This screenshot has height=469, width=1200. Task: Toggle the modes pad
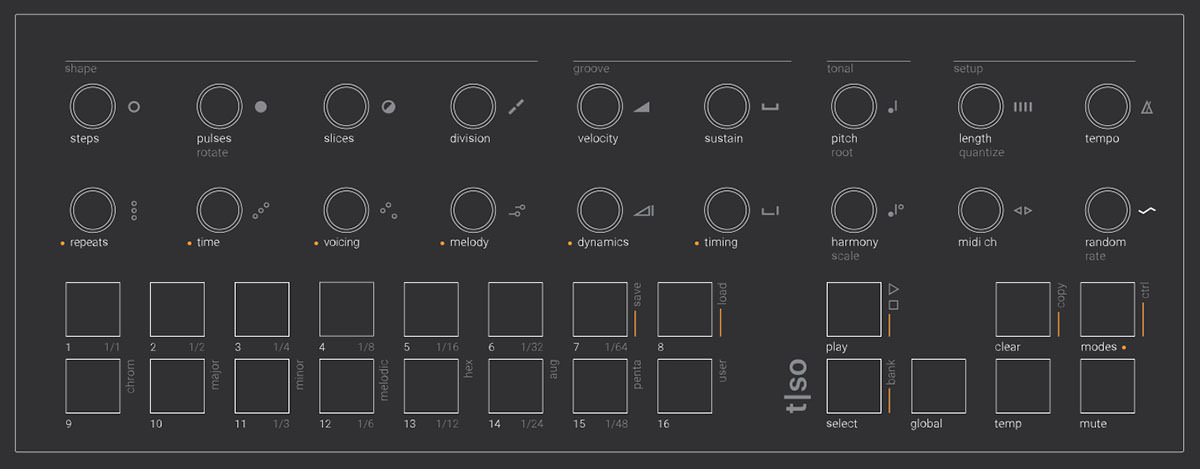(1107, 309)
